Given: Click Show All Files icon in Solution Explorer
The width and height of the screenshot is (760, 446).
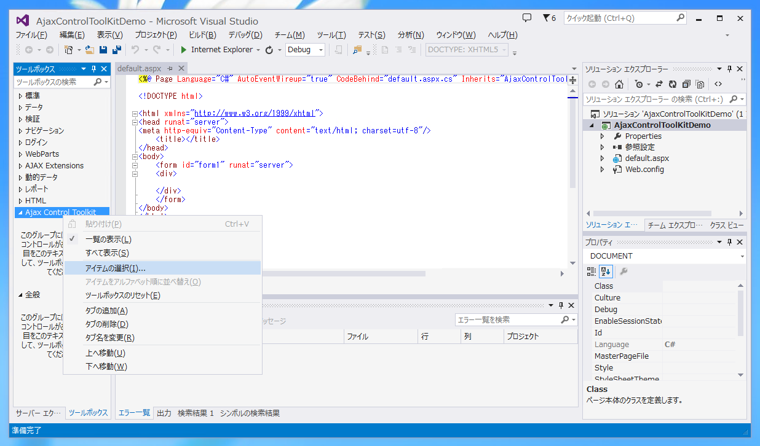Looking at the screenshot, I should pos(700,84).
